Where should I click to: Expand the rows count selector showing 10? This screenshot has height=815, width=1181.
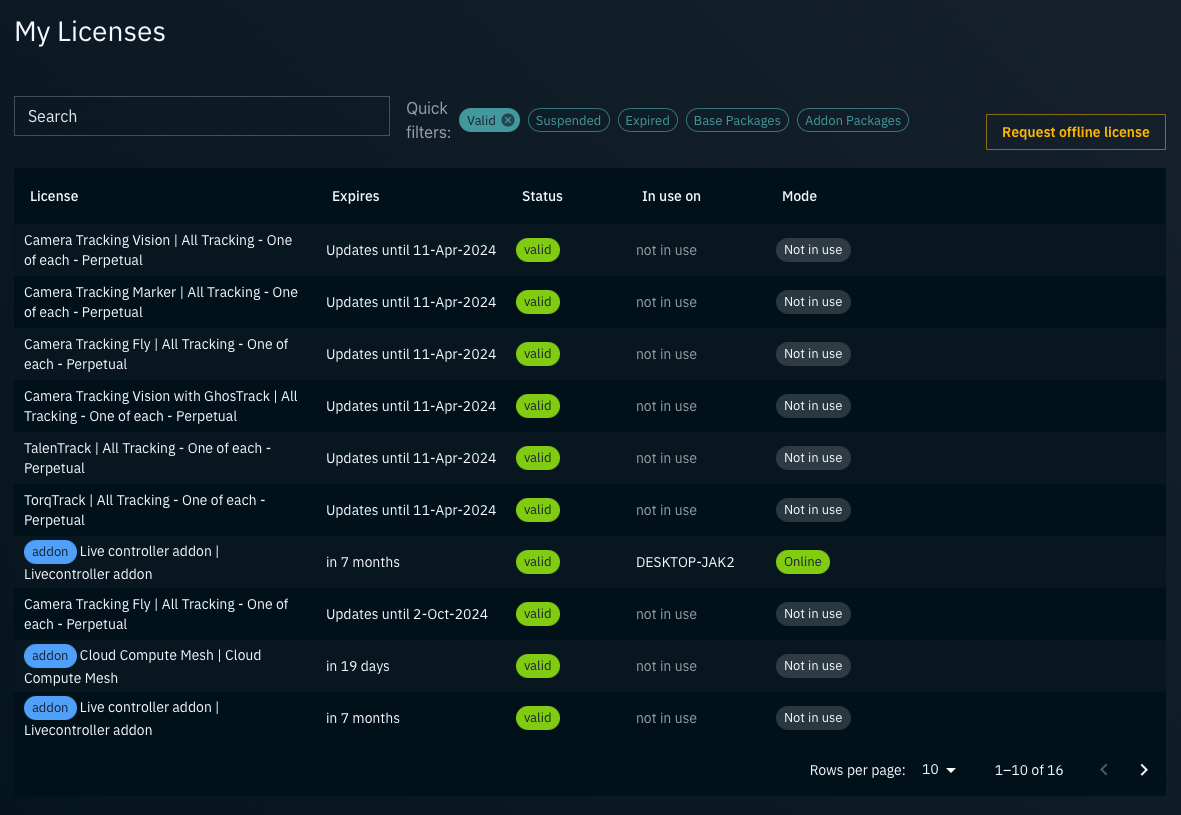coord(937,770)
